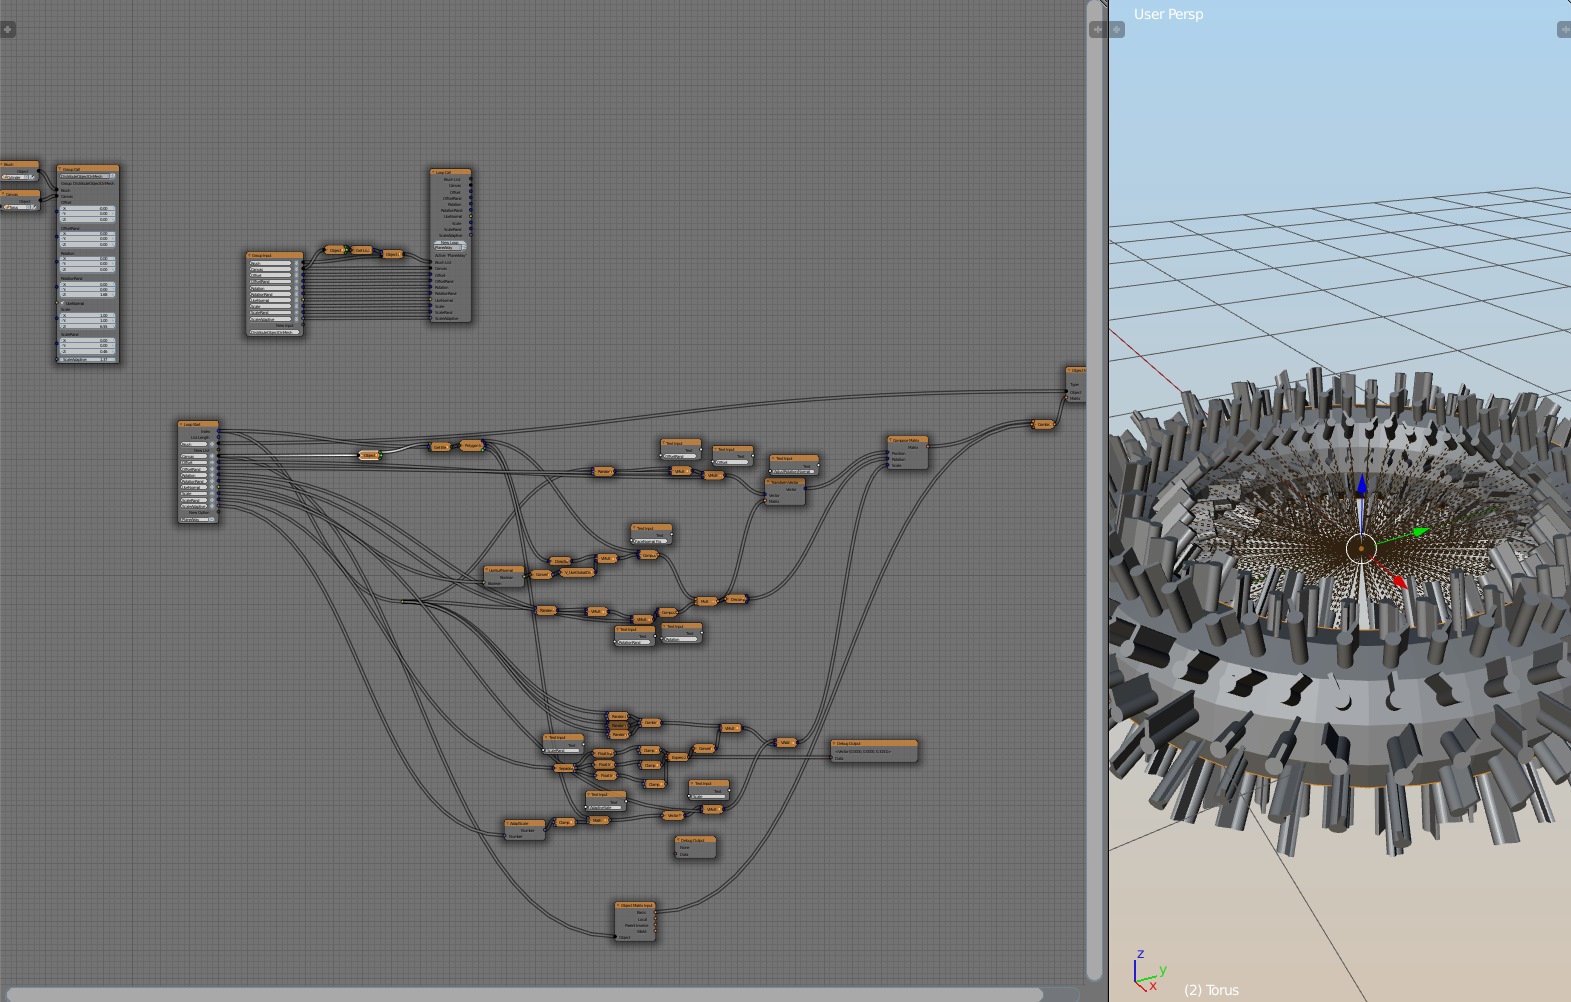
Task: Click eyedropper beside Cylinder object field
Action: click(33, 177)
